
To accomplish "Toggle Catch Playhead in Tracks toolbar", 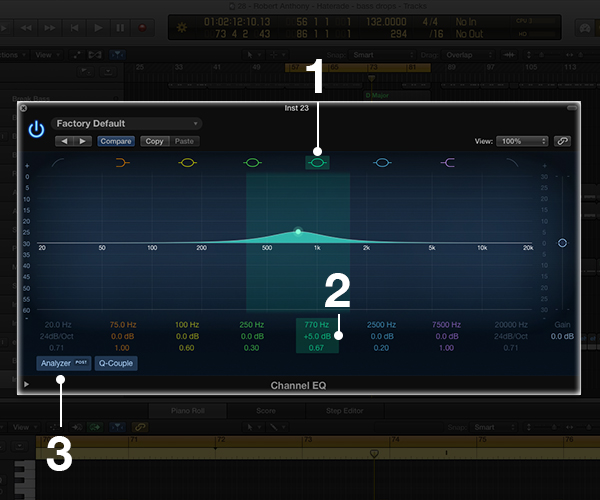I will click(x=117, y=55).
